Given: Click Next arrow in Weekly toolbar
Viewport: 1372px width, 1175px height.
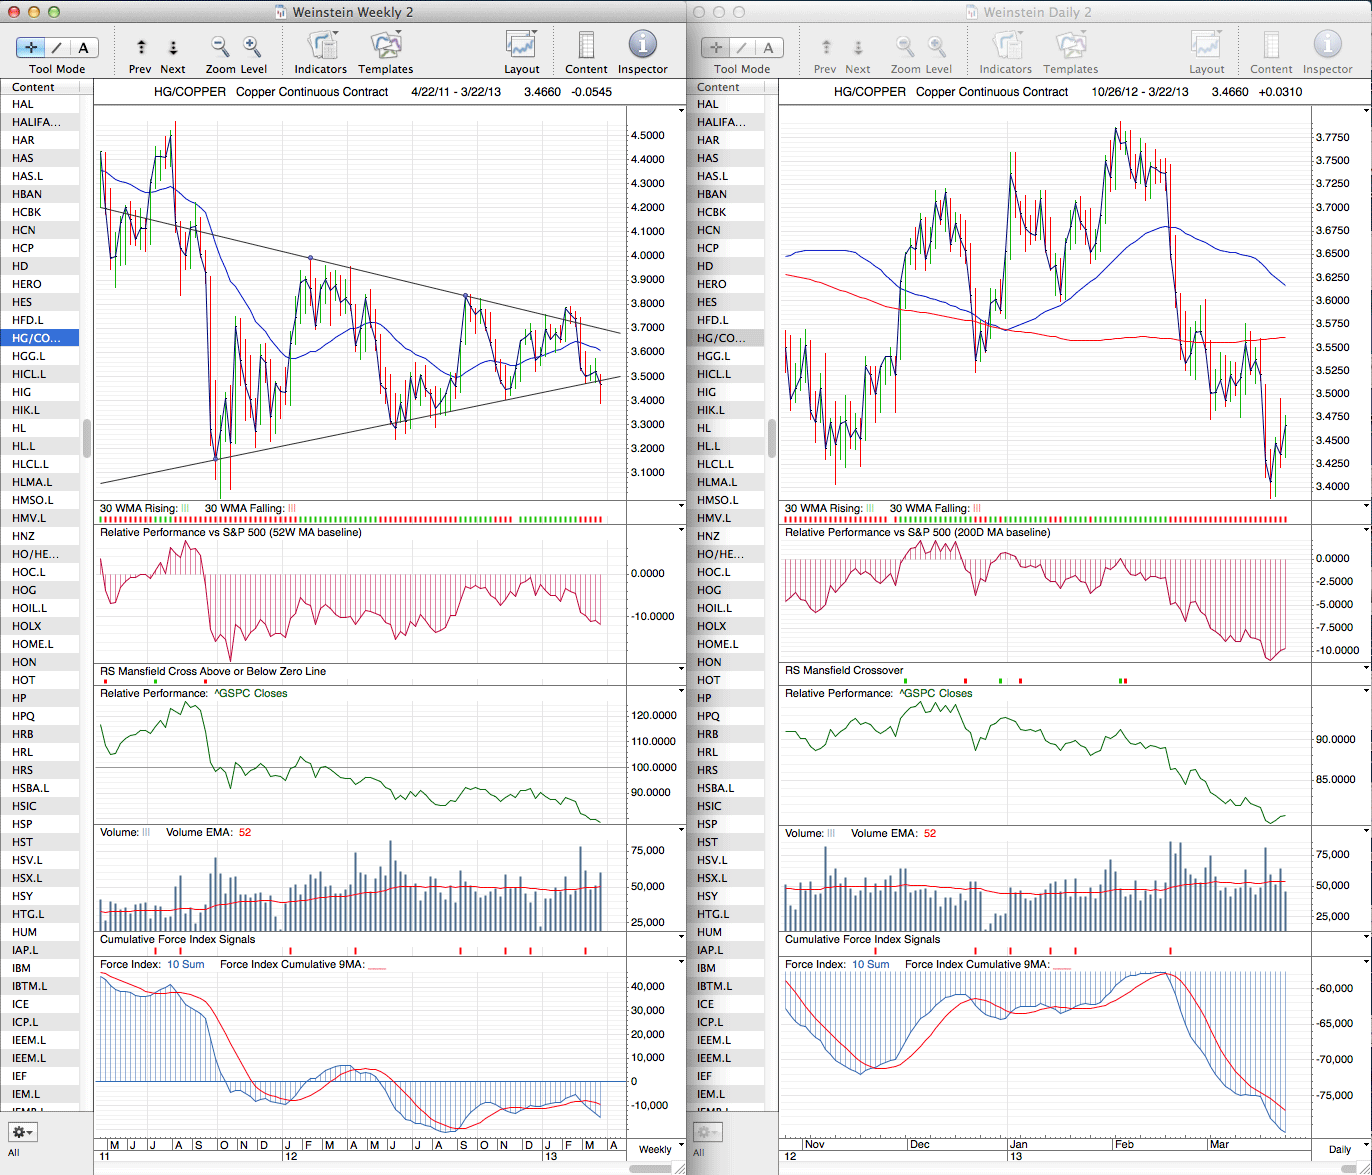Looking at the screenshot, I should (173, 47).
